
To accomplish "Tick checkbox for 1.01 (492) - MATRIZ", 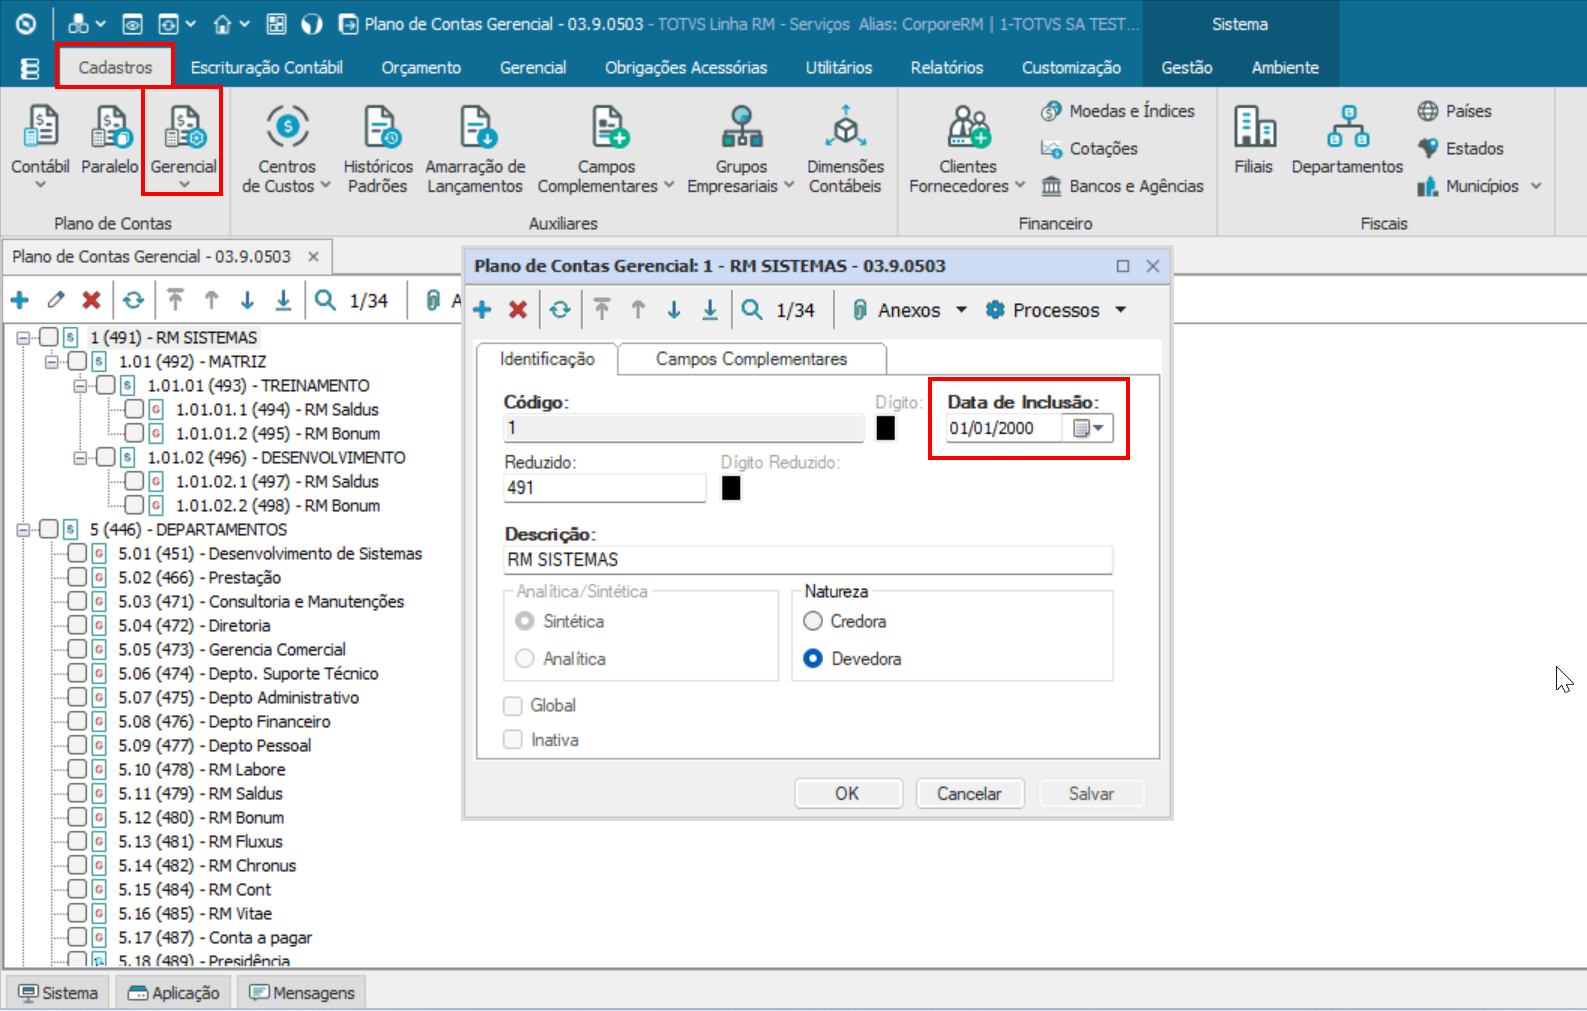I will pos(77,361).
